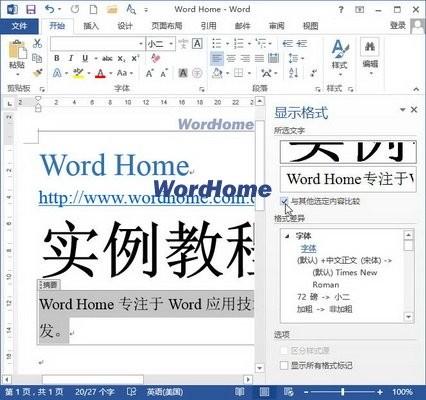Apply the yellow text highlight color
Image resolution: width=426 pixels, height=400 pixels.
coord(78,73)
